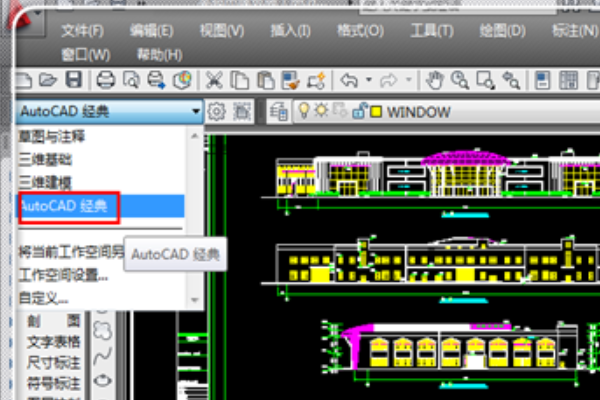Viewport: 600px width, 400px height.
Task: Open the Block Editor icon with star
Action: (316, 80)
